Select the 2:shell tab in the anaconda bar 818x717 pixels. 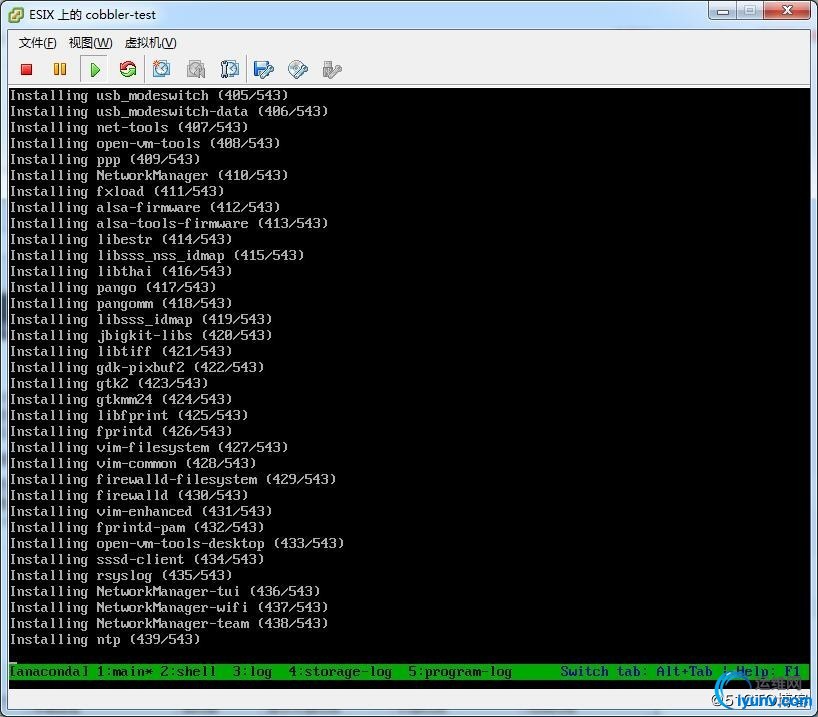coord(188,671)
